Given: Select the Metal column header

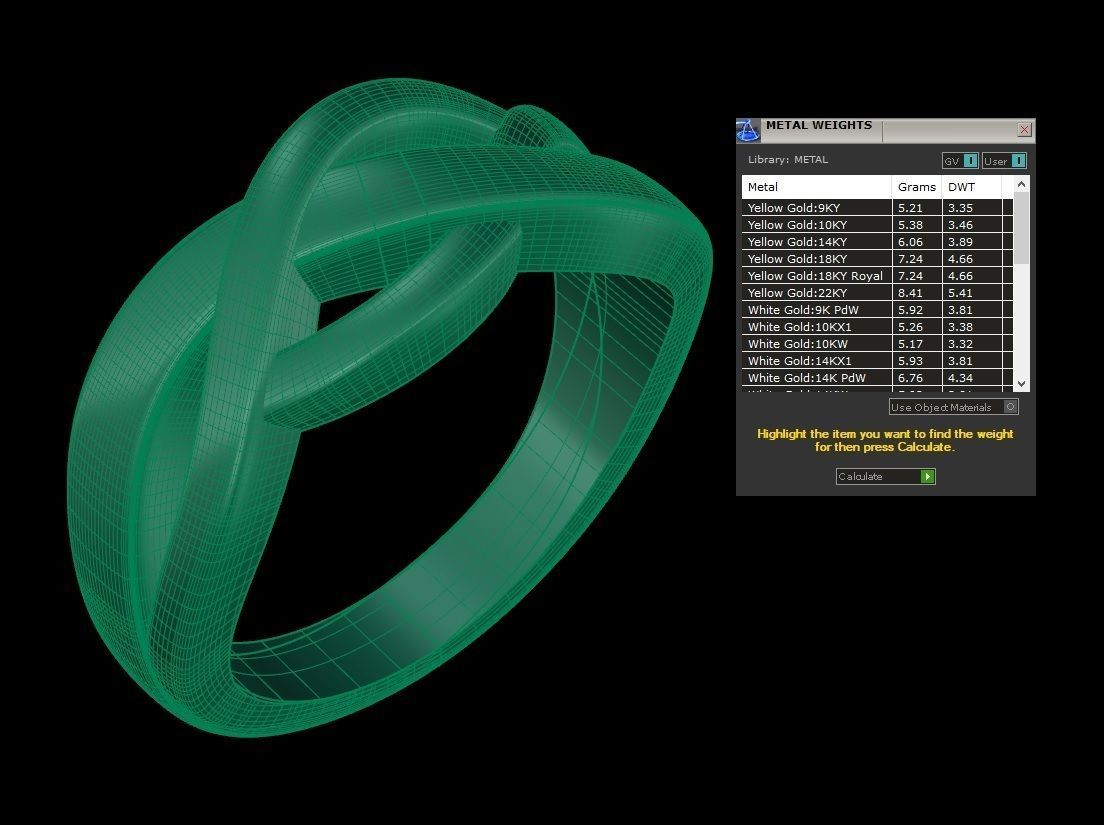Looking at the screenshot, I should click(x=817, y=187).
